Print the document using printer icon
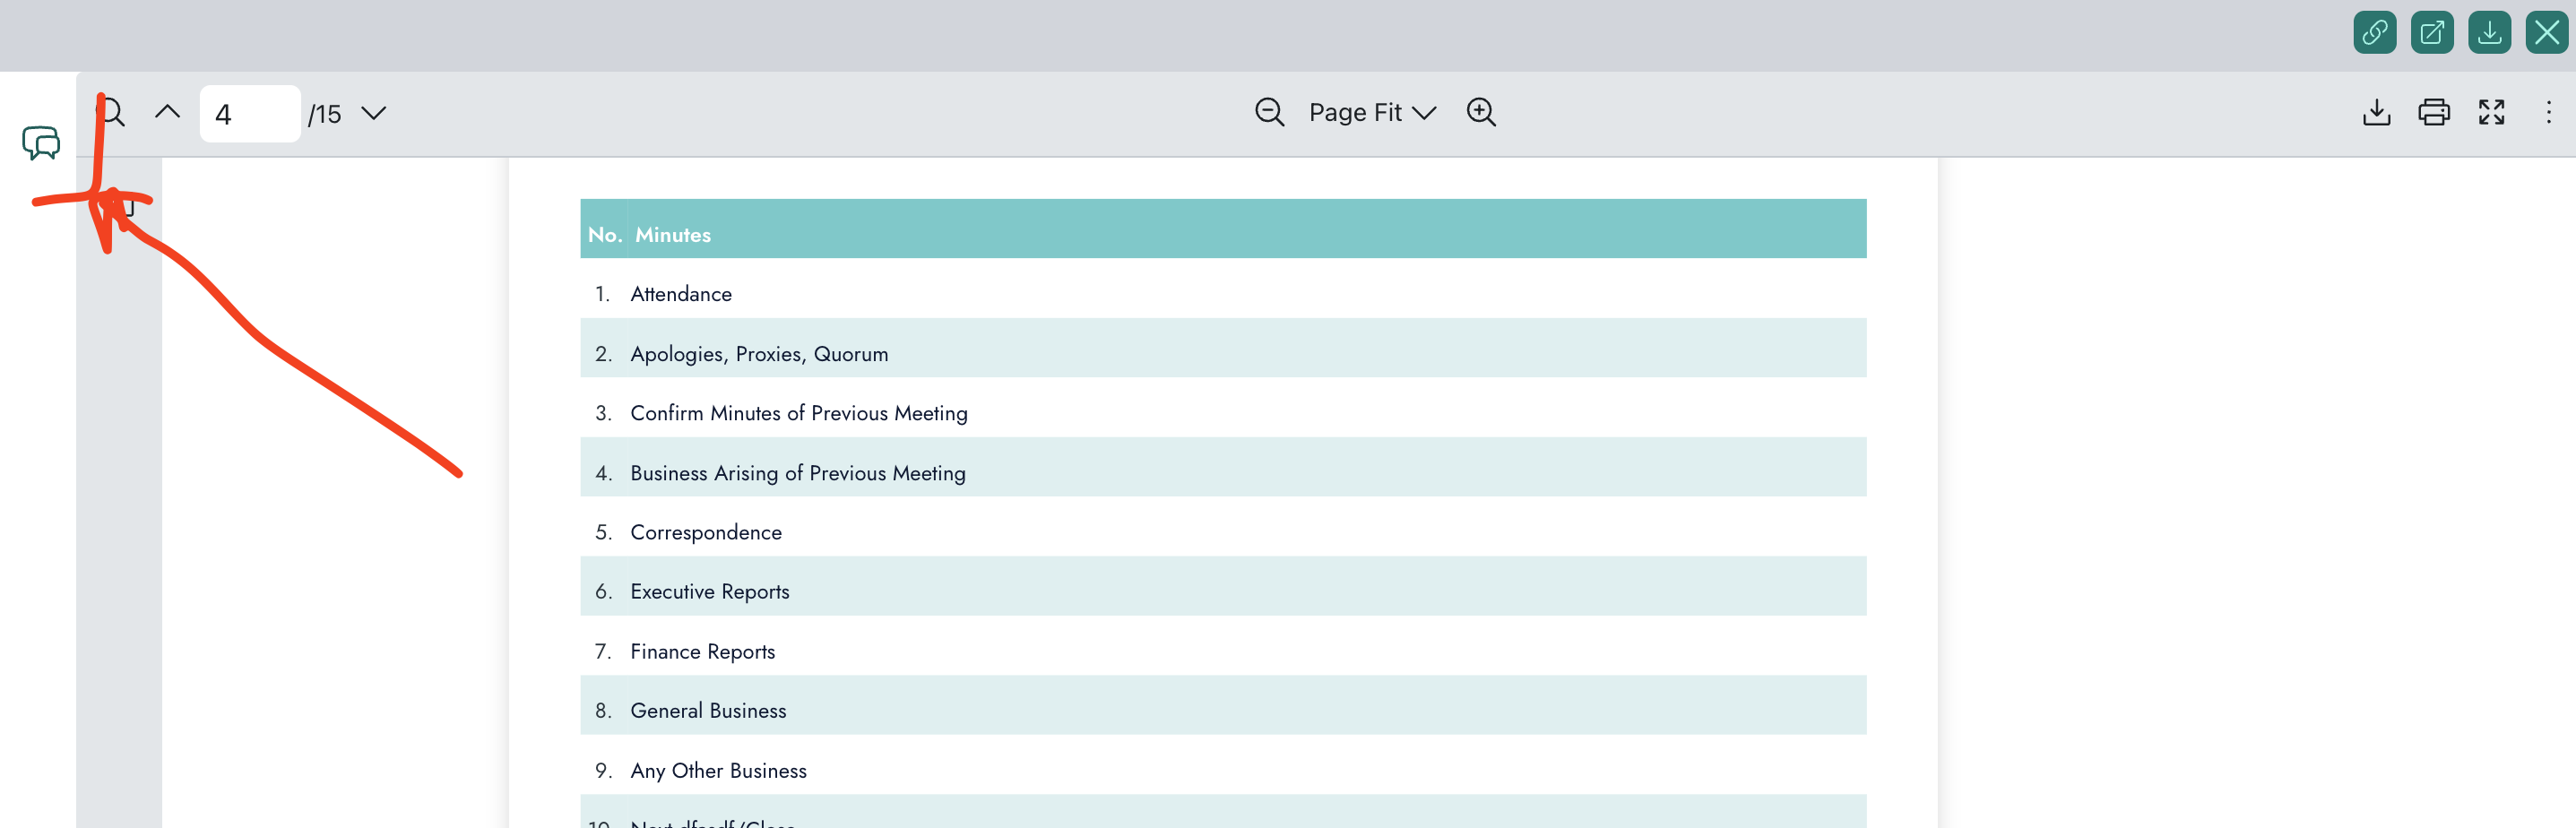Screen dimensions: 2576x828 [2433, 112]
